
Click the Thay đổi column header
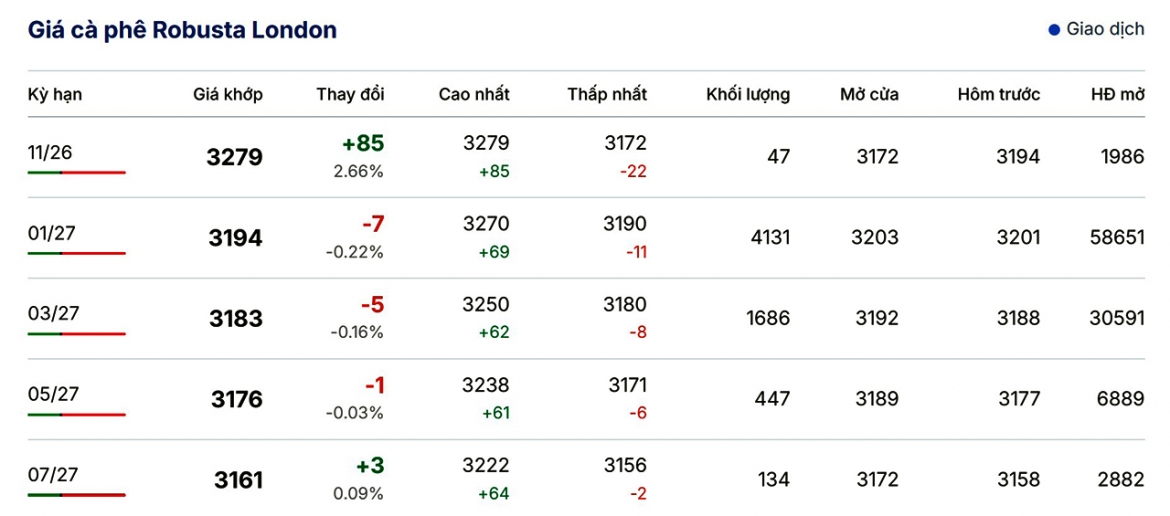click(350, 95)
